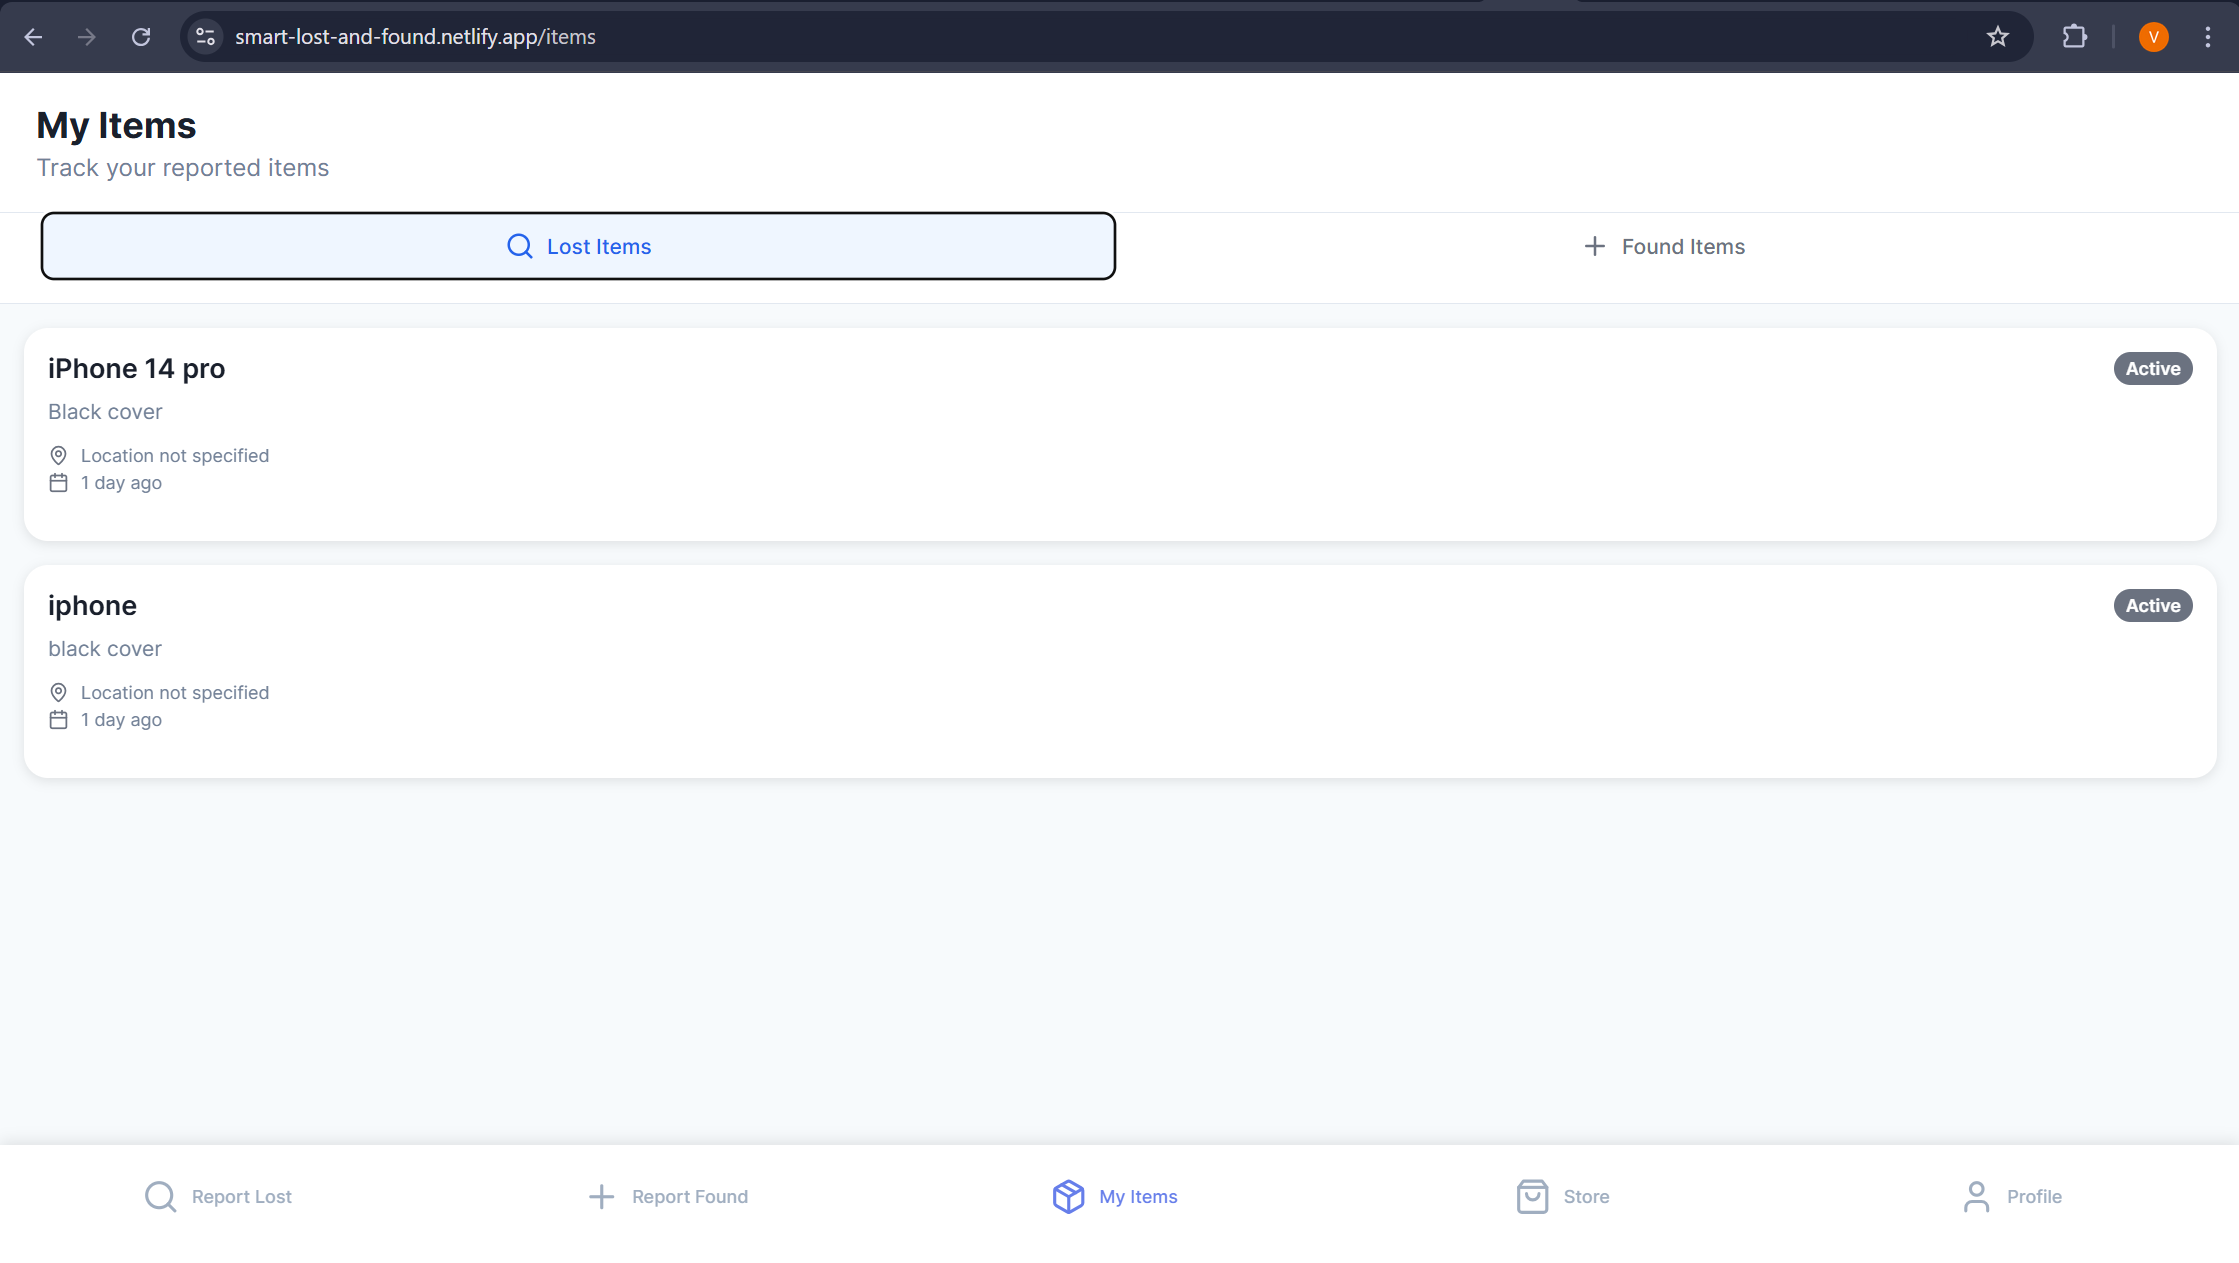This screenshot has height=1263, width=2239.
Task: Go back to previous page
Action: 33,37
